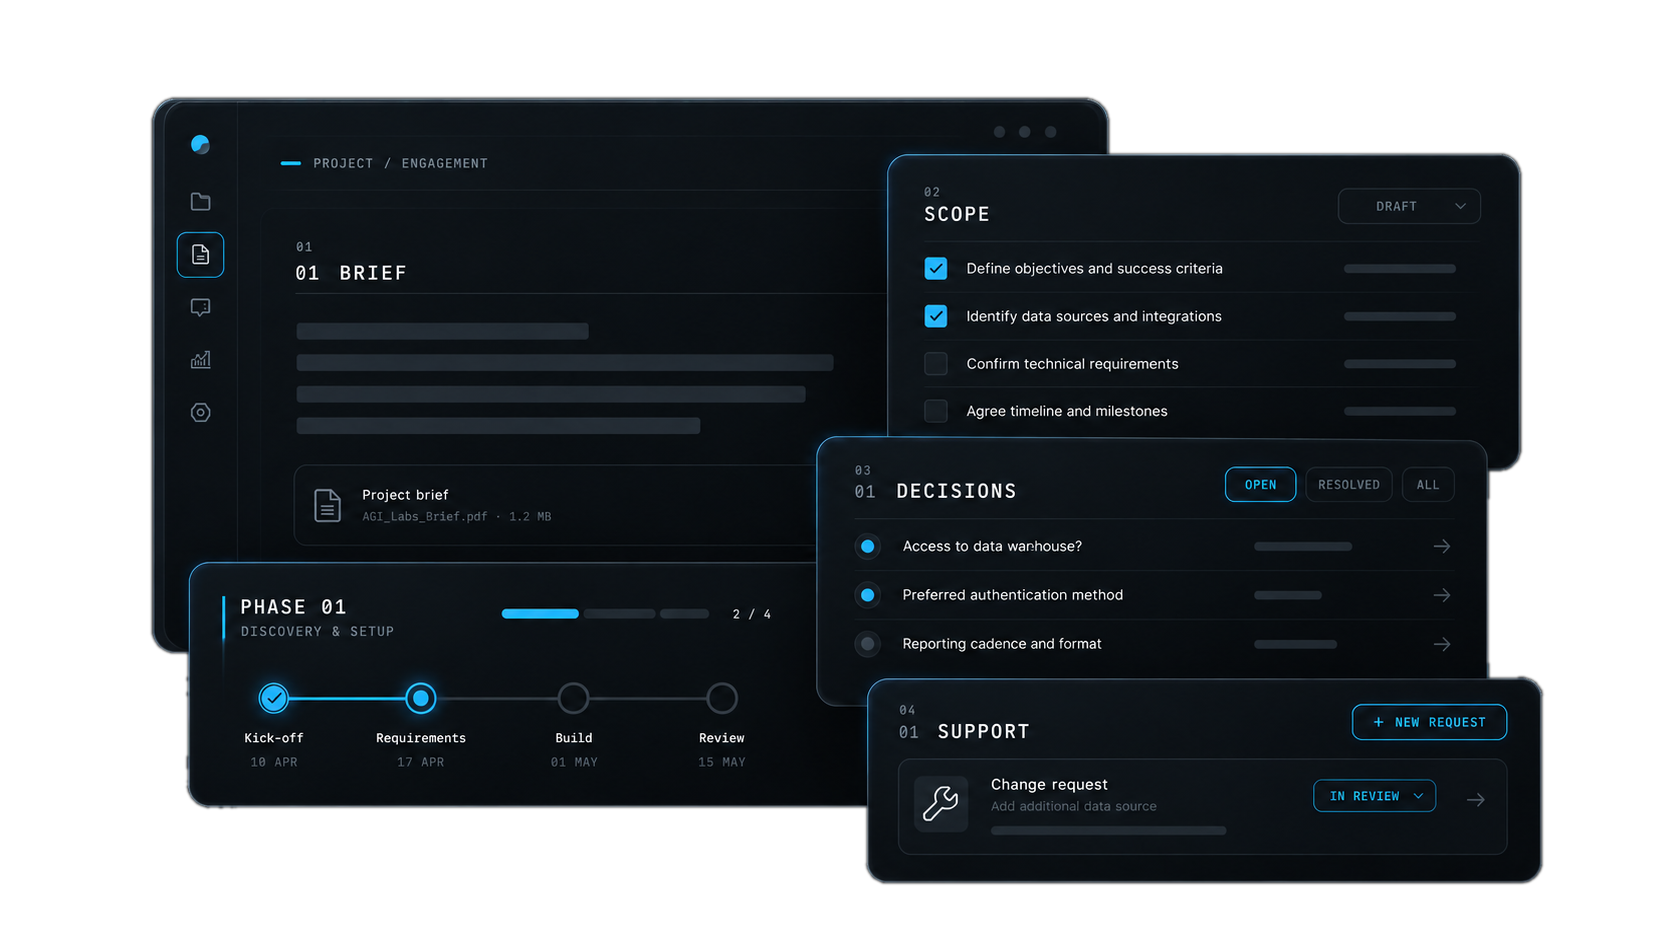Click the DISCOVERY & SETUP subtitle
Image resolution: width=1672 pixels, height=941 pixels.
(x=317, y=632)
